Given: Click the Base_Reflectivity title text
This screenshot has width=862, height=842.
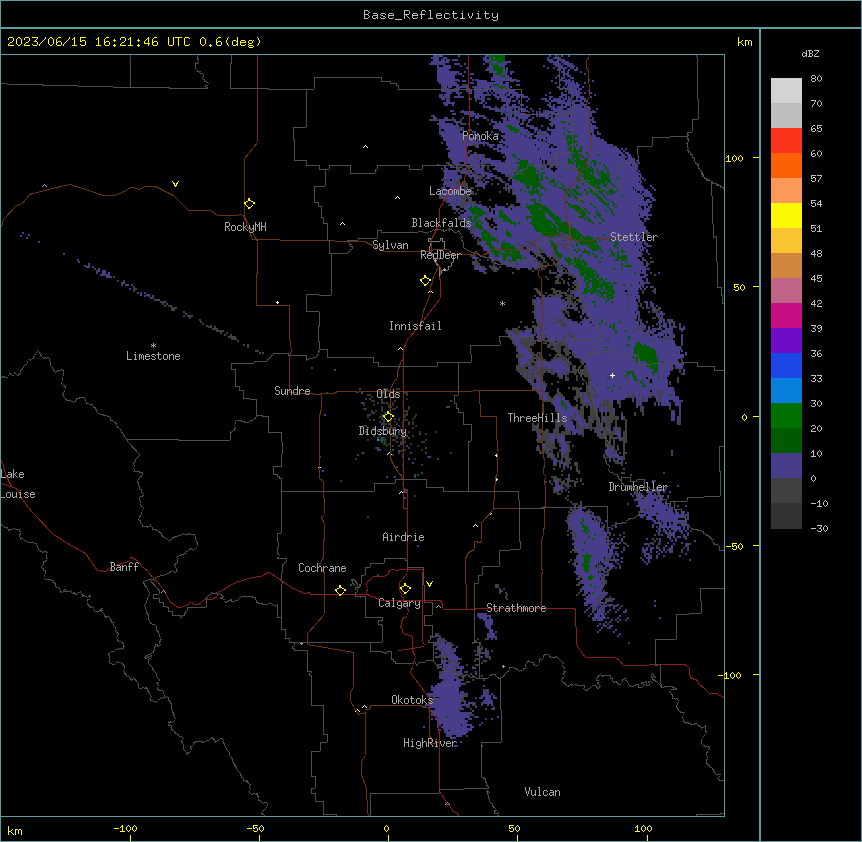Looking at the screenshot, I should click(x=431, y=15).
